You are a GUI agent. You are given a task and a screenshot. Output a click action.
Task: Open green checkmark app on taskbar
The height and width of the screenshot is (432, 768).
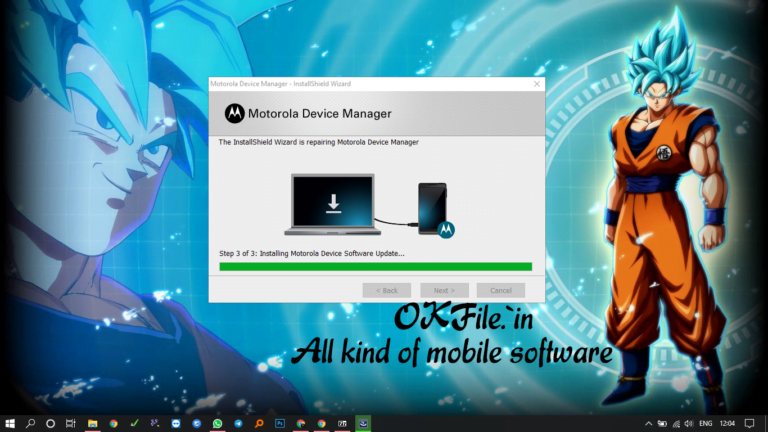(x=134, y=423)
